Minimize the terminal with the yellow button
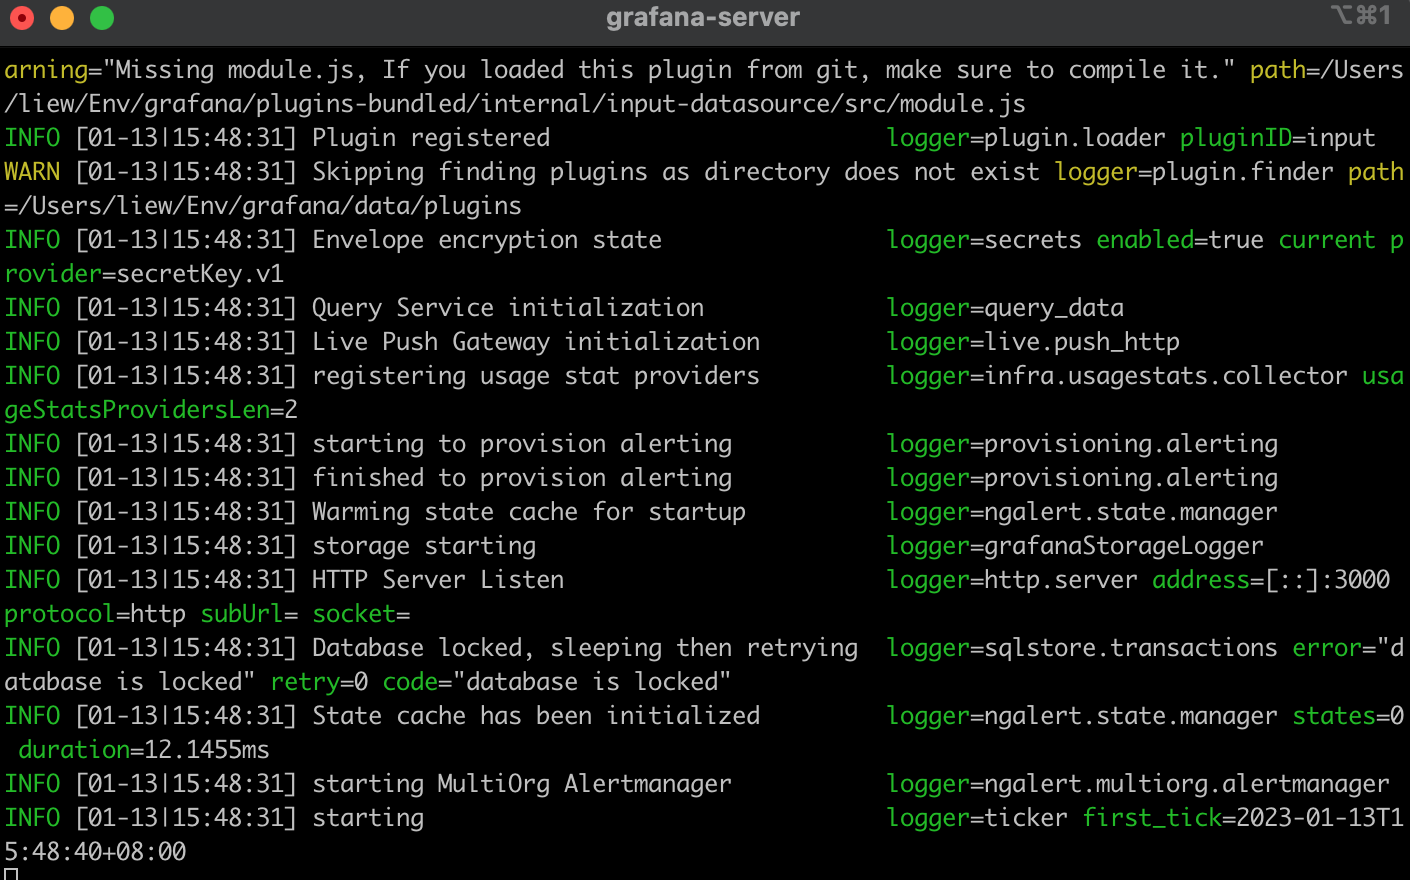 tap(62, 18)
